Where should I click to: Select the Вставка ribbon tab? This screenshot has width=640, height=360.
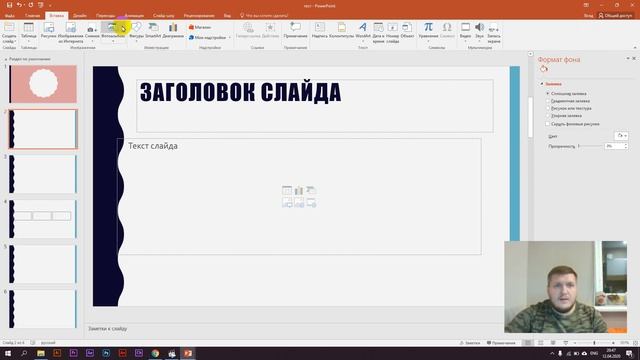click(56, 16)
